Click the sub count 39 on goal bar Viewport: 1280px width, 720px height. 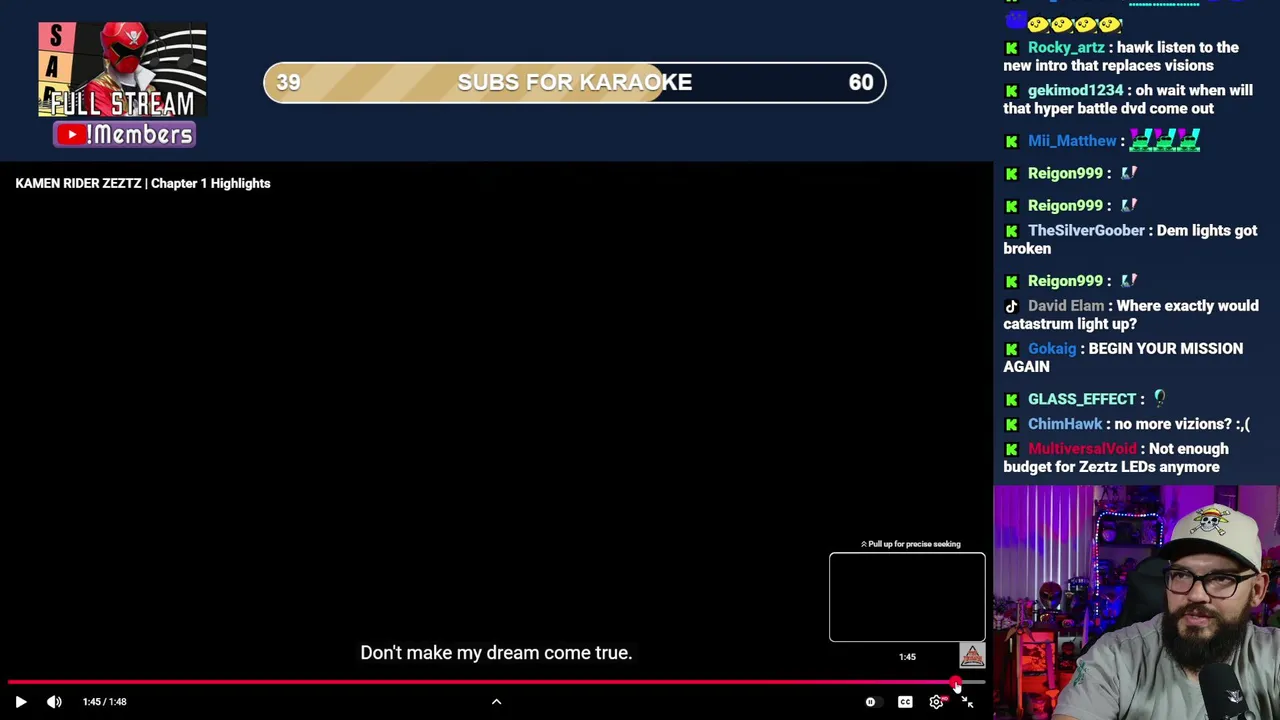[288, 83]
